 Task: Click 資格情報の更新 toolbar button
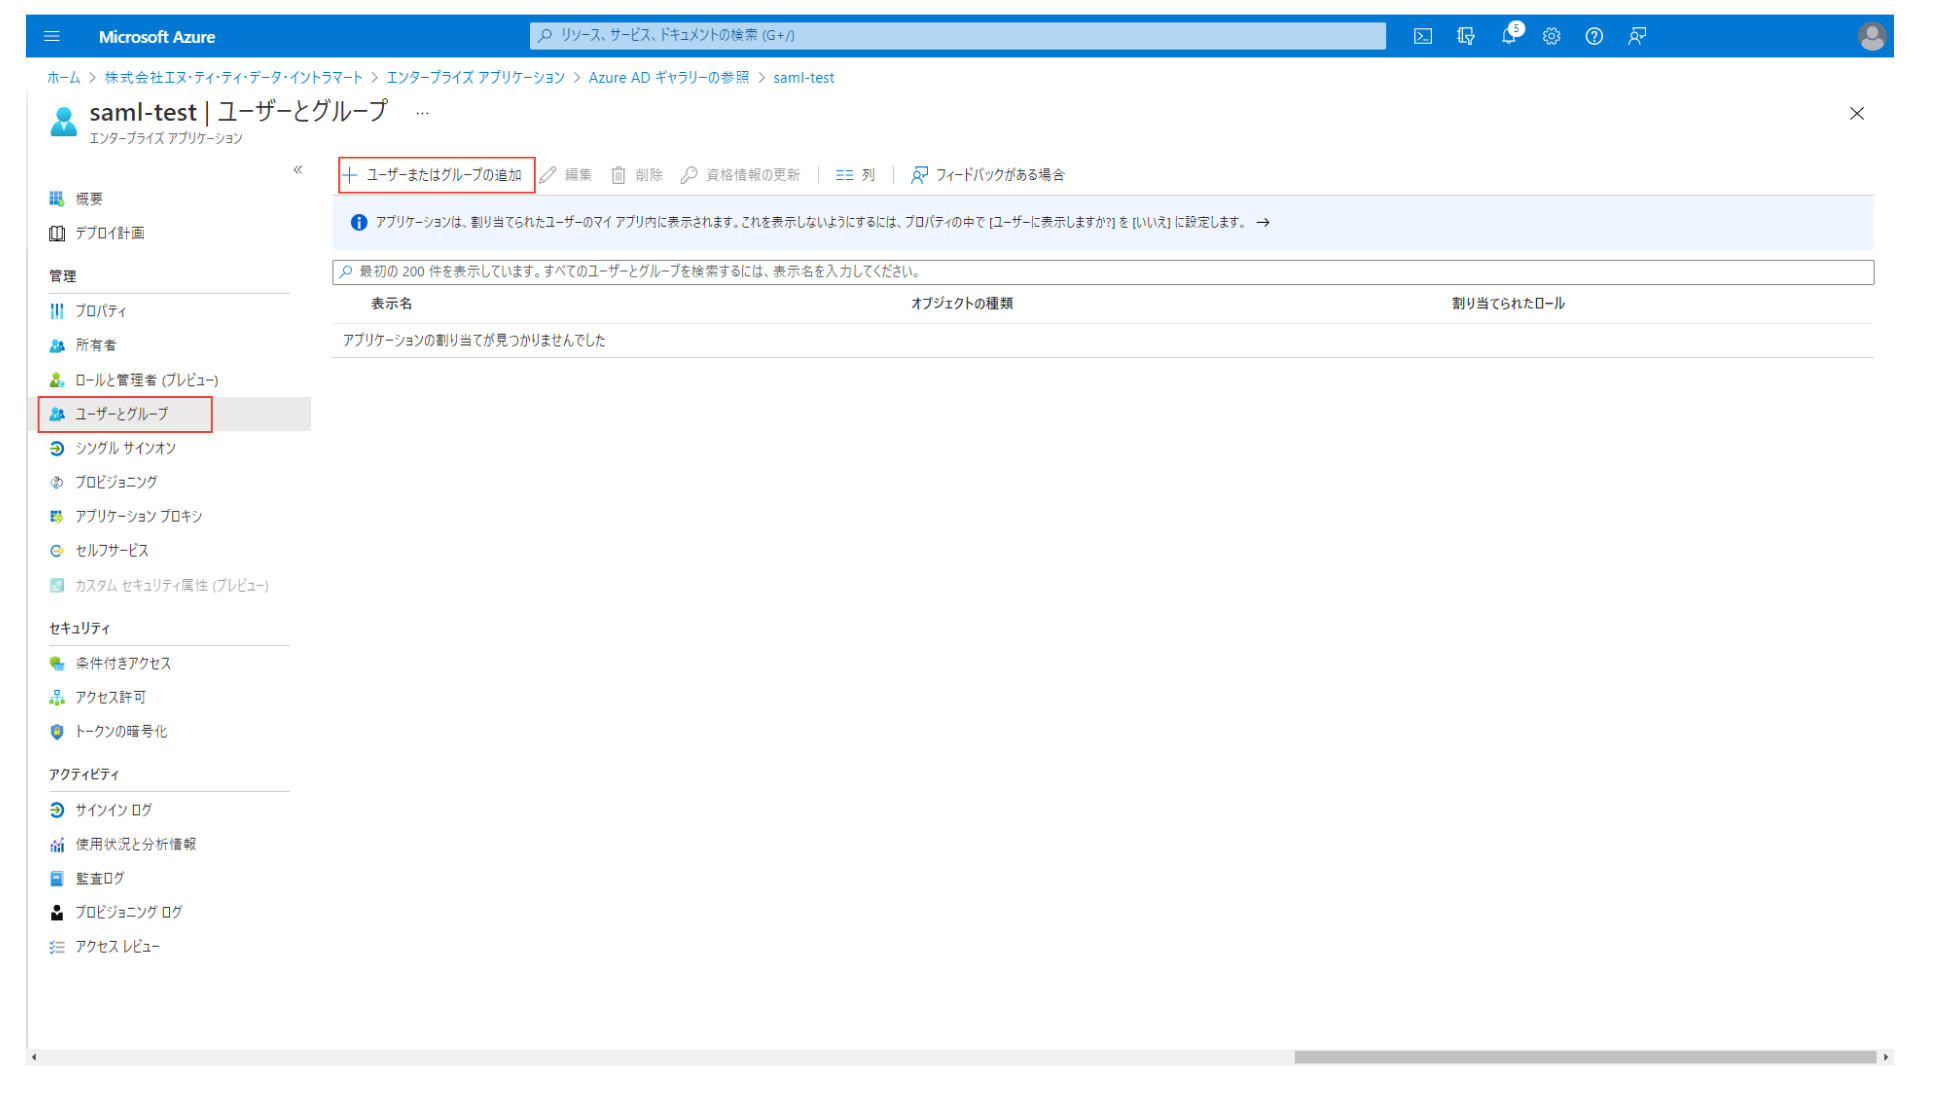pos(741,175)
